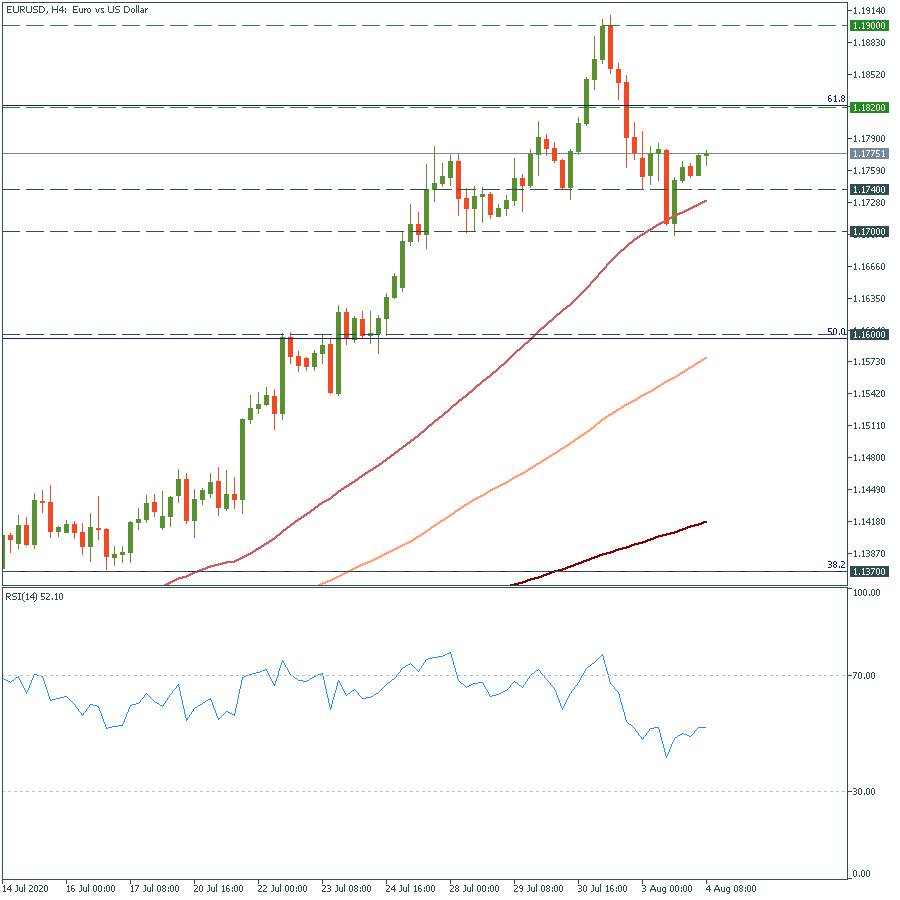The height and width of the screenshot is (900, 900).
Task: Select the 1.17400 price level tag
Action: (867, 189)
